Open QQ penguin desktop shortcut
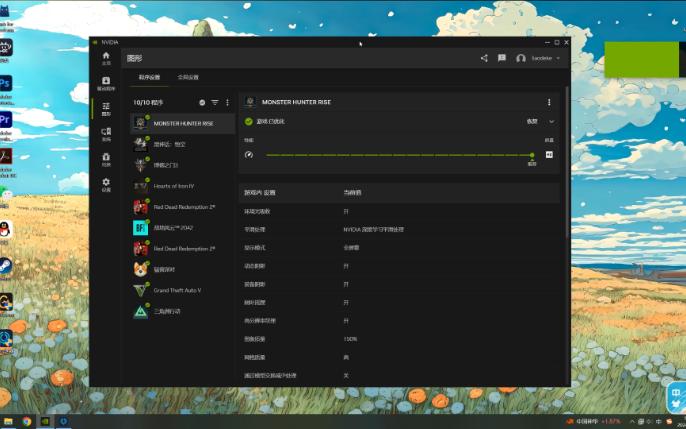 click(5, 229)
